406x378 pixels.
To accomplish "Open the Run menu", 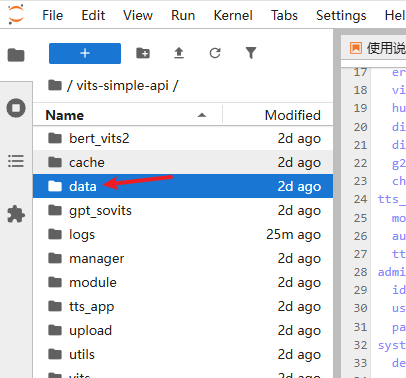I will click(x=183, y=15).
